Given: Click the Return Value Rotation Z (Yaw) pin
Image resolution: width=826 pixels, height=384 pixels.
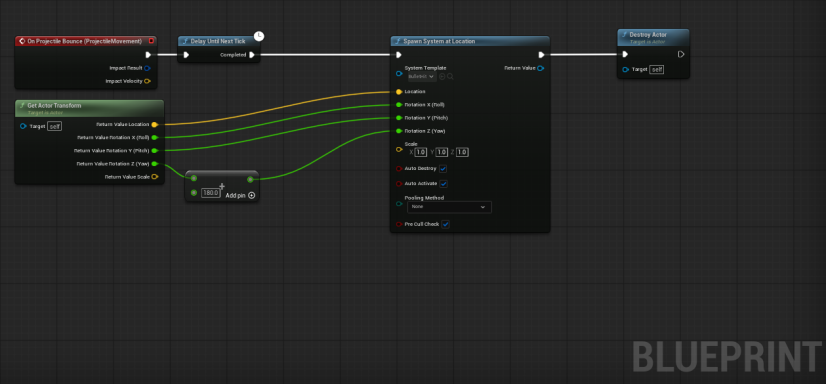Looking at the screenshot, I should coord(154,164).
